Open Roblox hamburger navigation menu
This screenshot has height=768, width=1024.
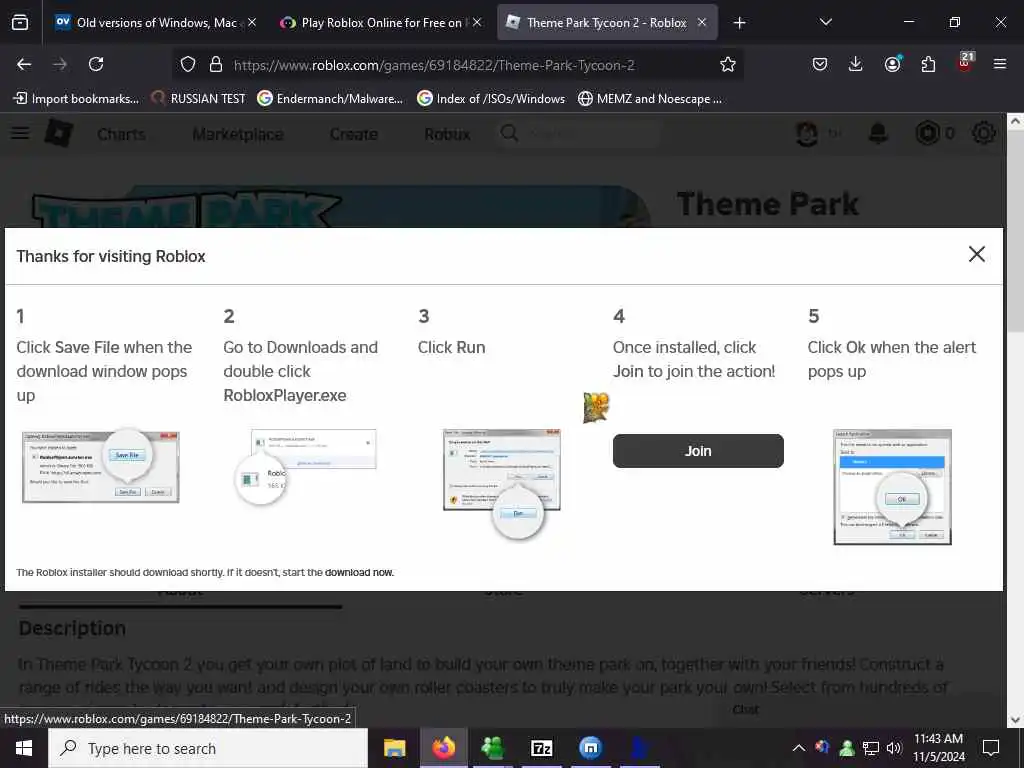20,133
